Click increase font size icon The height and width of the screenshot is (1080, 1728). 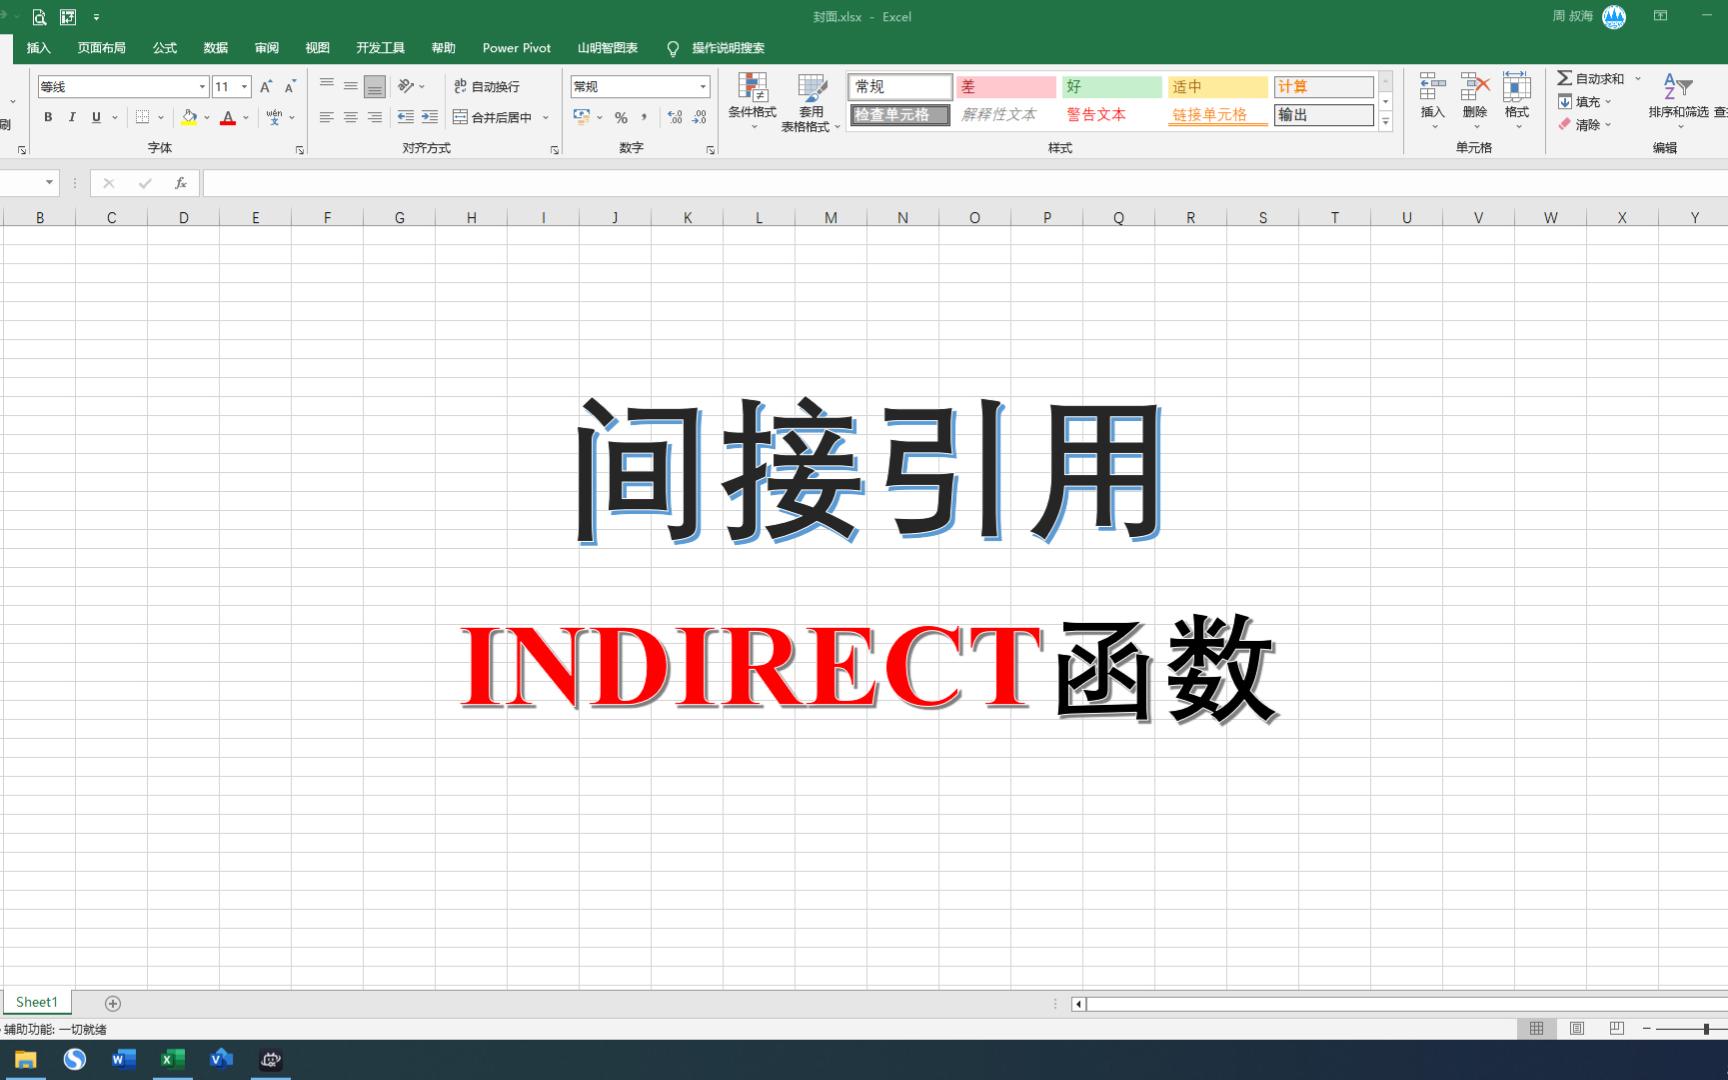pos(266,87)
